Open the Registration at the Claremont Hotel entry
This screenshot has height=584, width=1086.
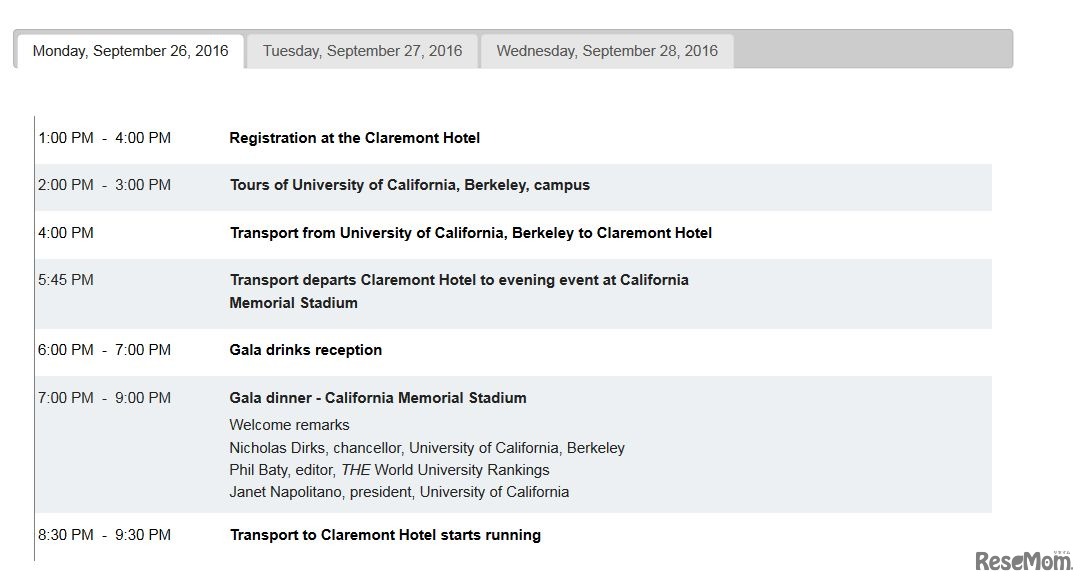pyautogui.click(x=355, y=137)
